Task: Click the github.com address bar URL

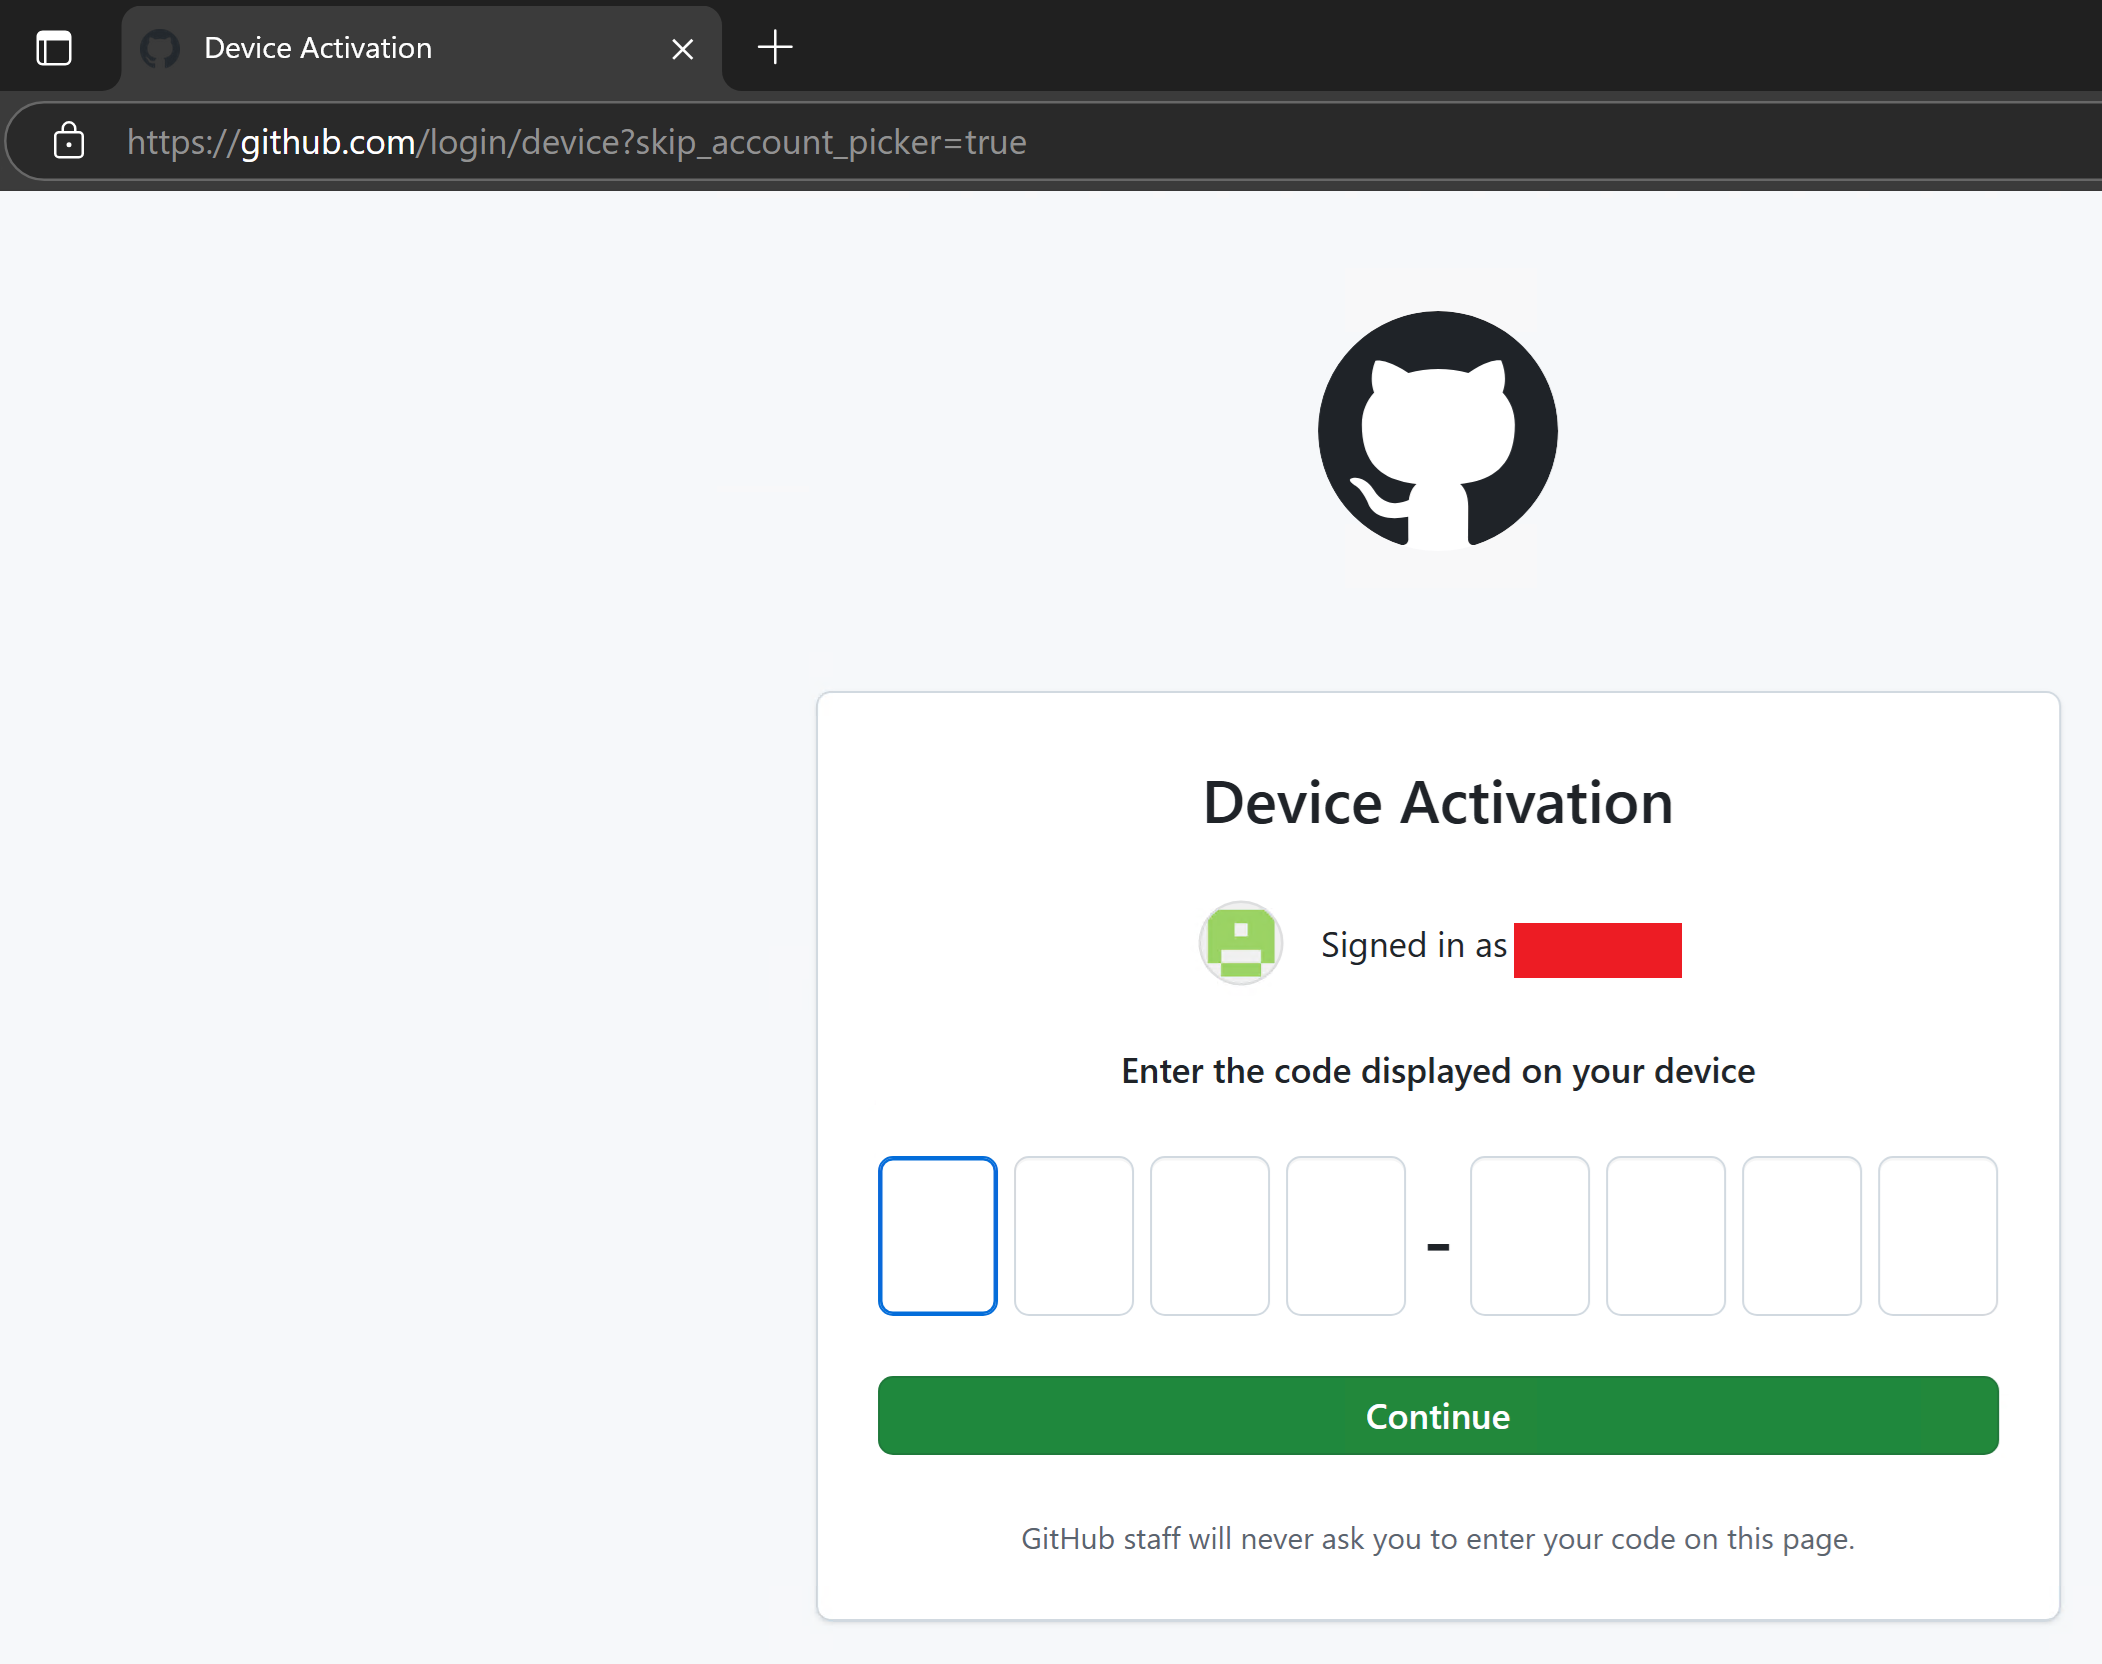Action: pyautogui.click(x=576, y=142)
